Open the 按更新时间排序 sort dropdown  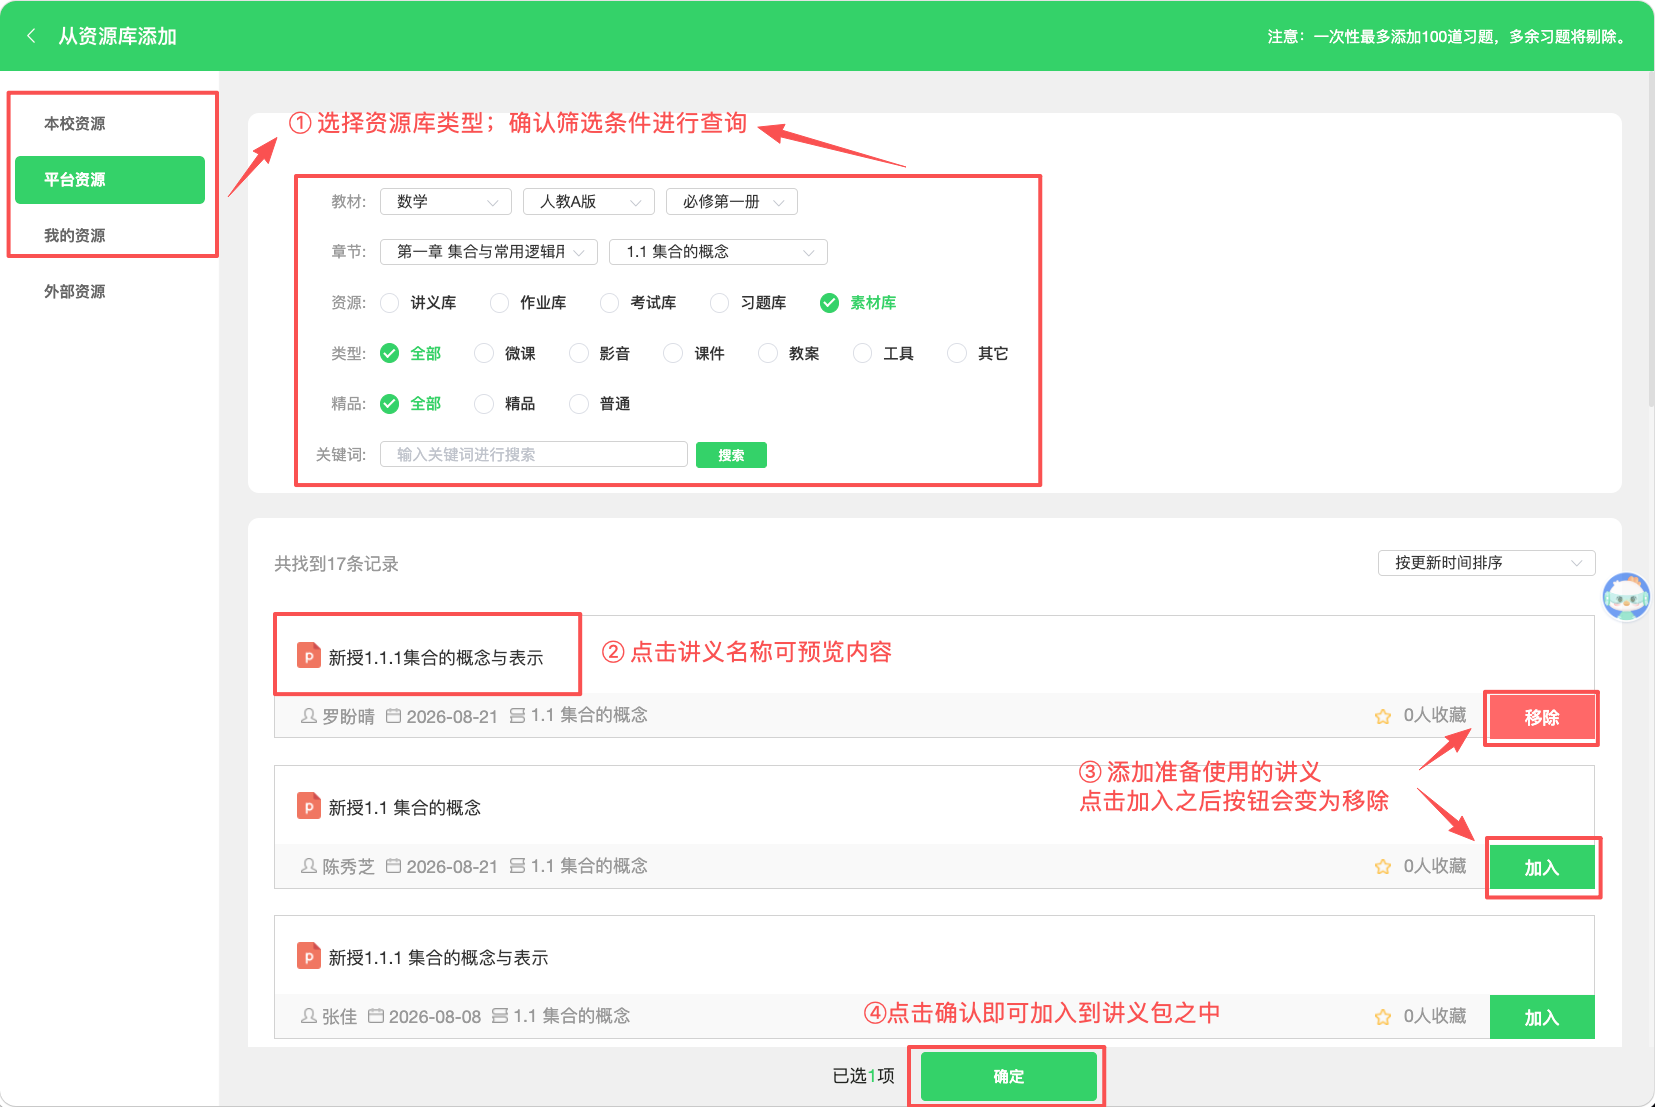1487,562
